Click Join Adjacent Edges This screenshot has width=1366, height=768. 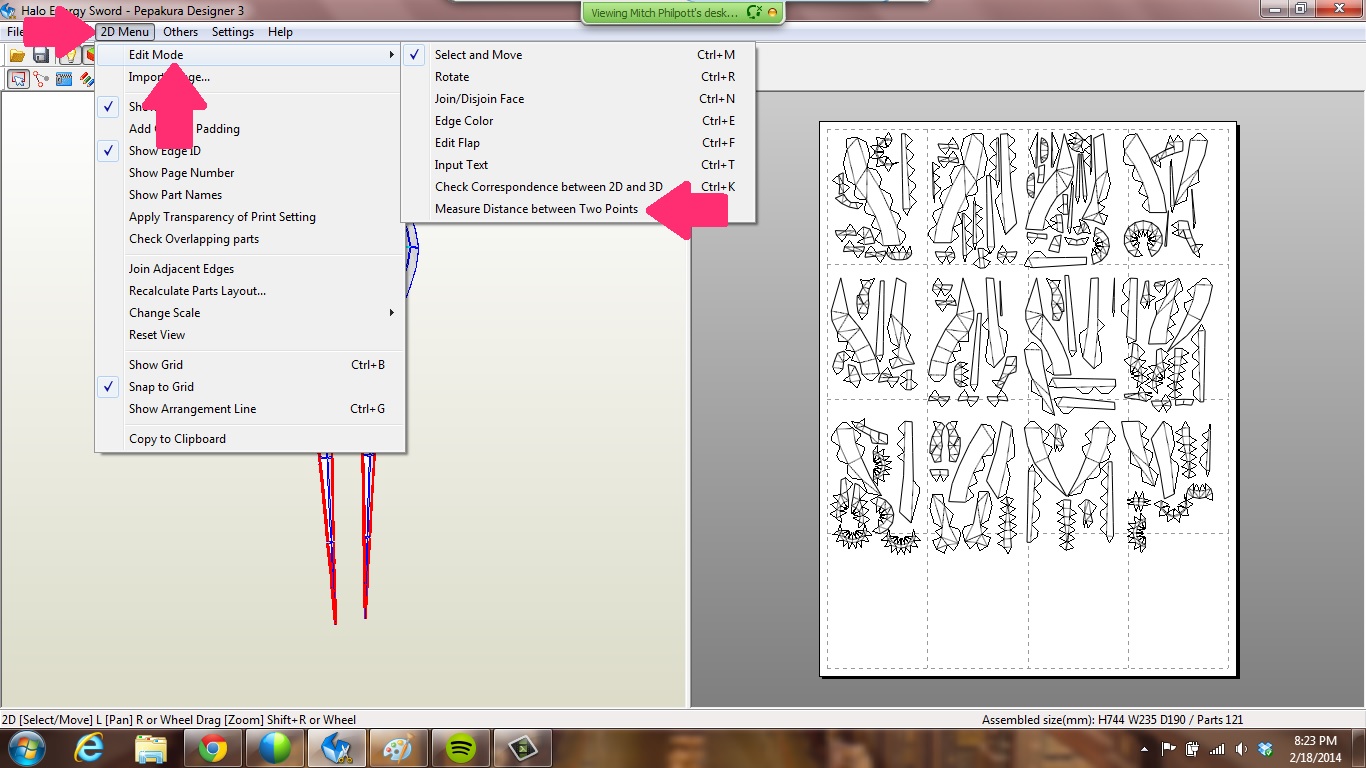[250, 269]
